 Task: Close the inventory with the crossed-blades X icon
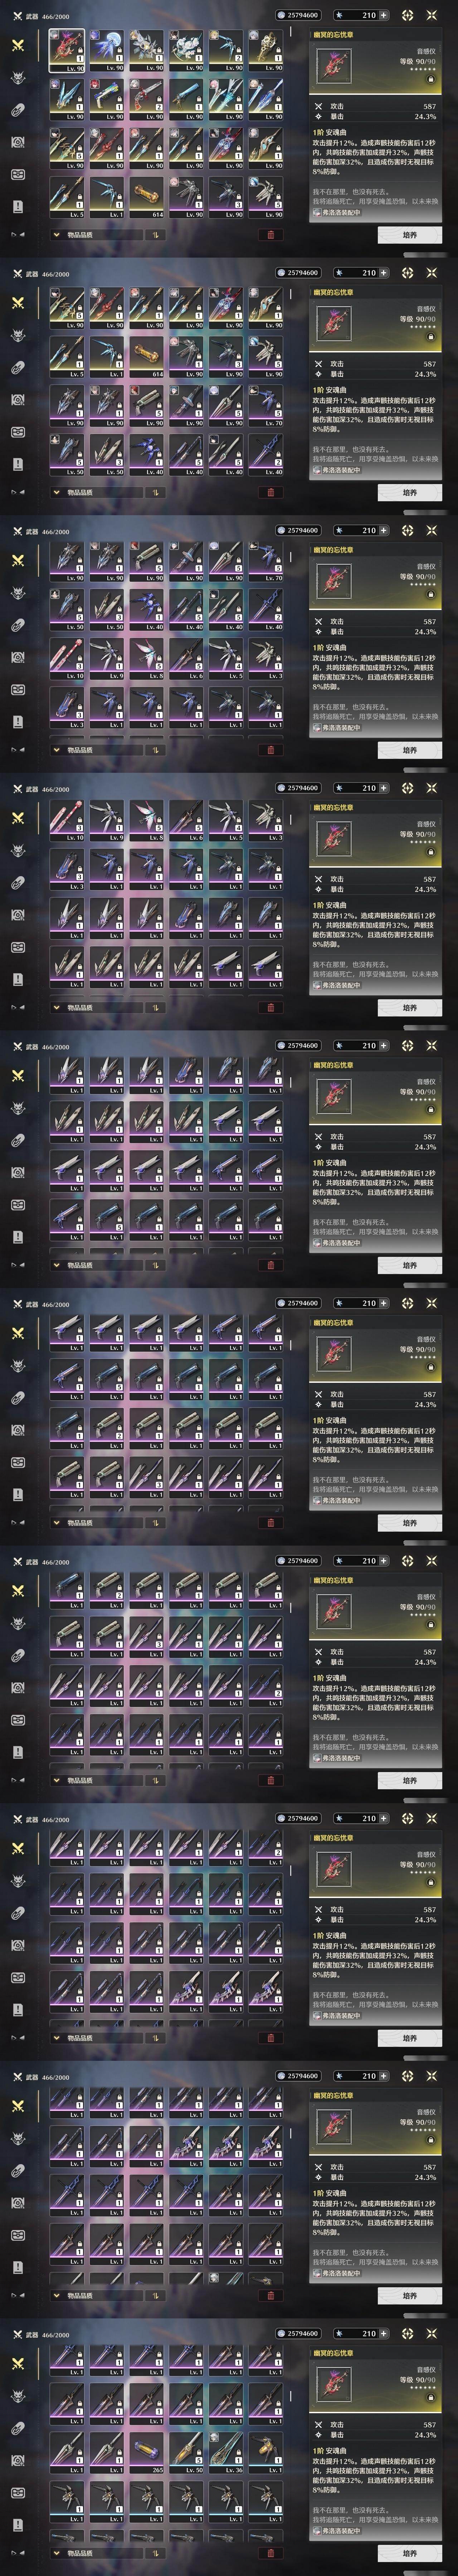click(432, 15)
